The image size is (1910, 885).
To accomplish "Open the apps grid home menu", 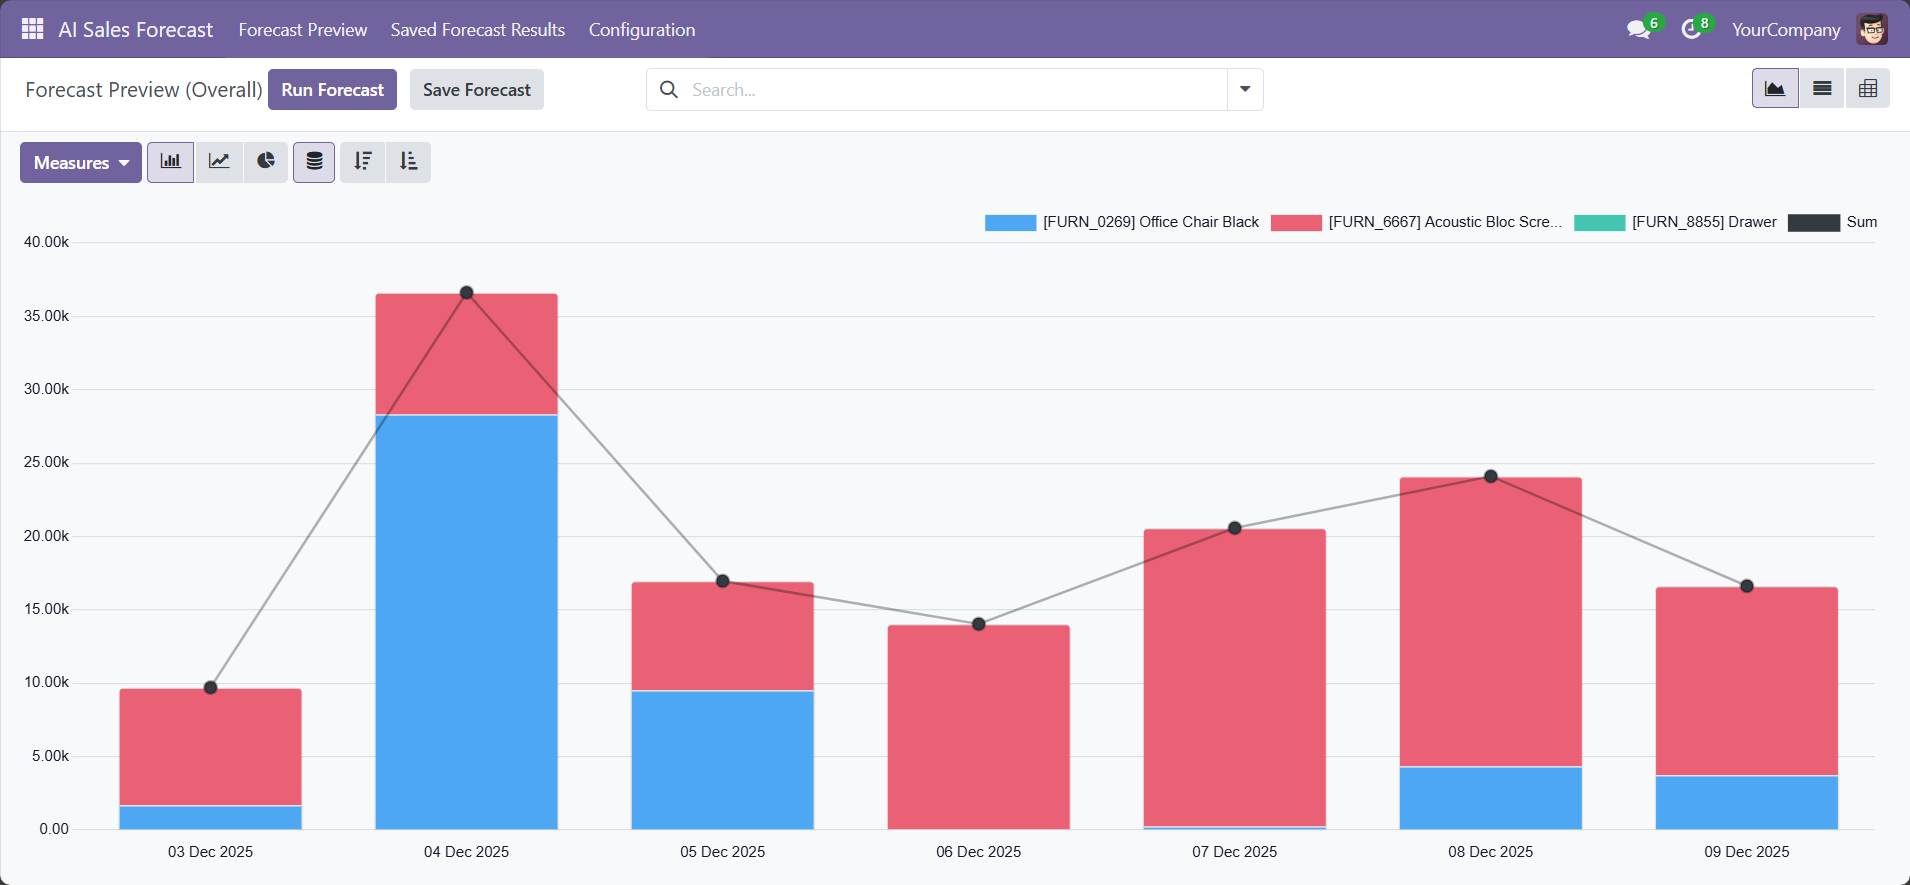I will (32, 29).
